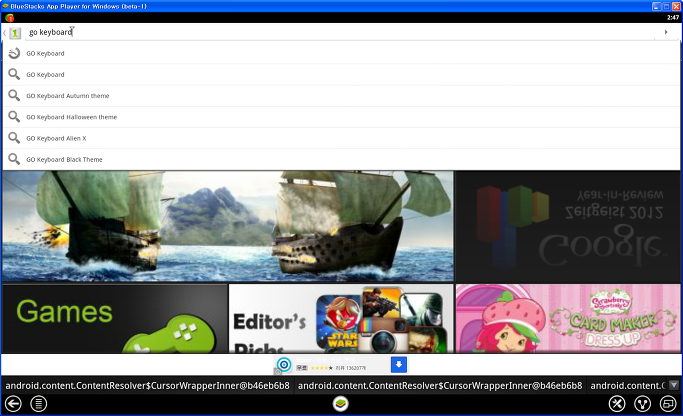Viewport: 683px width, 416px height.
Task: Click magnifier icon next to Black Theme
Action: pos(14,159)
